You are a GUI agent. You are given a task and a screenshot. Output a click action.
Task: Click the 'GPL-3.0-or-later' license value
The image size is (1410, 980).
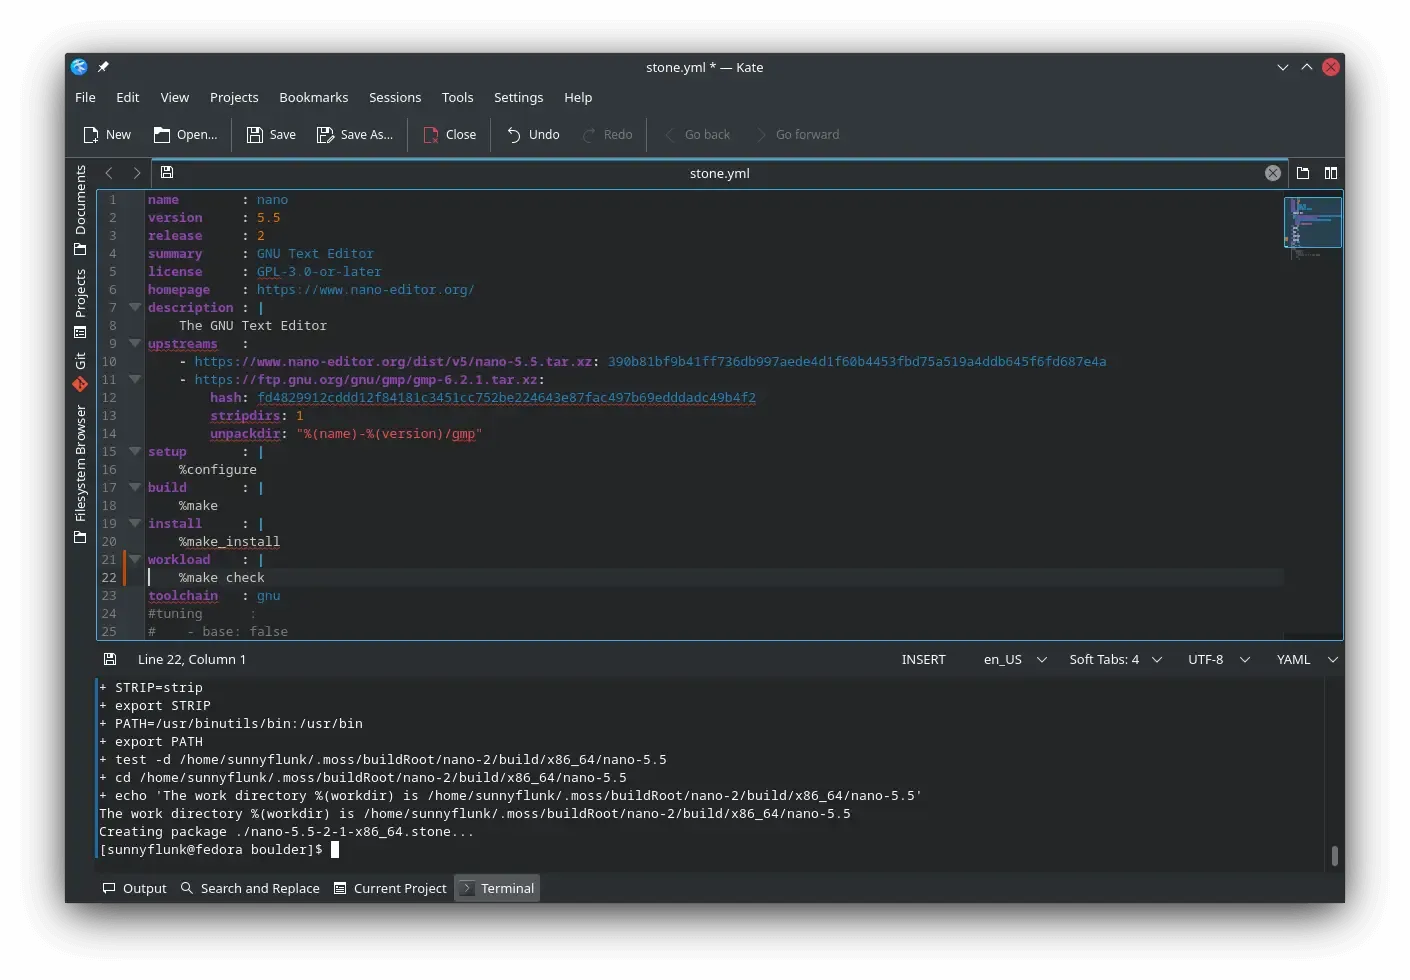[319, 272]
